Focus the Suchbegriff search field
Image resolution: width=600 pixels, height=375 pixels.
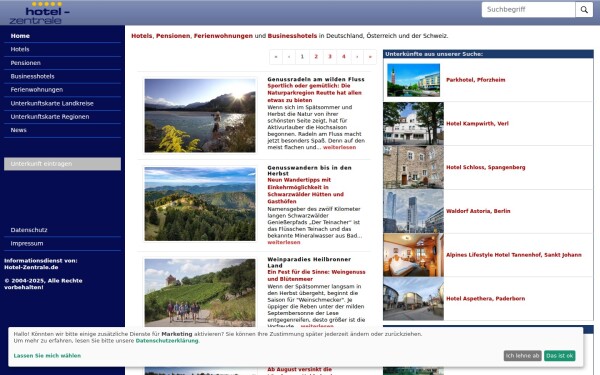[x=528, y=10]
